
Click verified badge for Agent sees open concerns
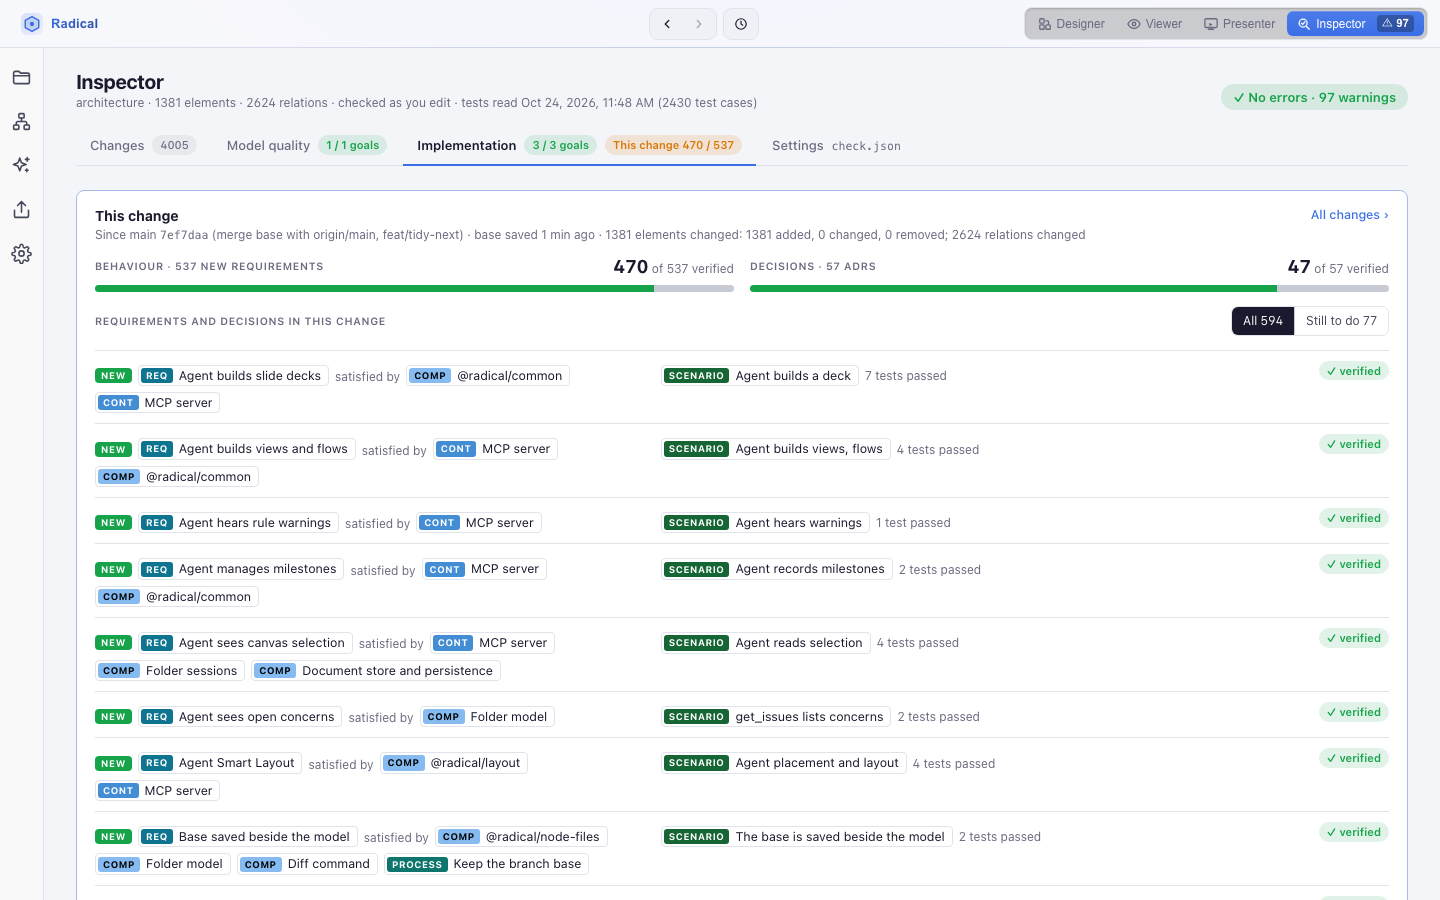click(x=1354, y=712)
